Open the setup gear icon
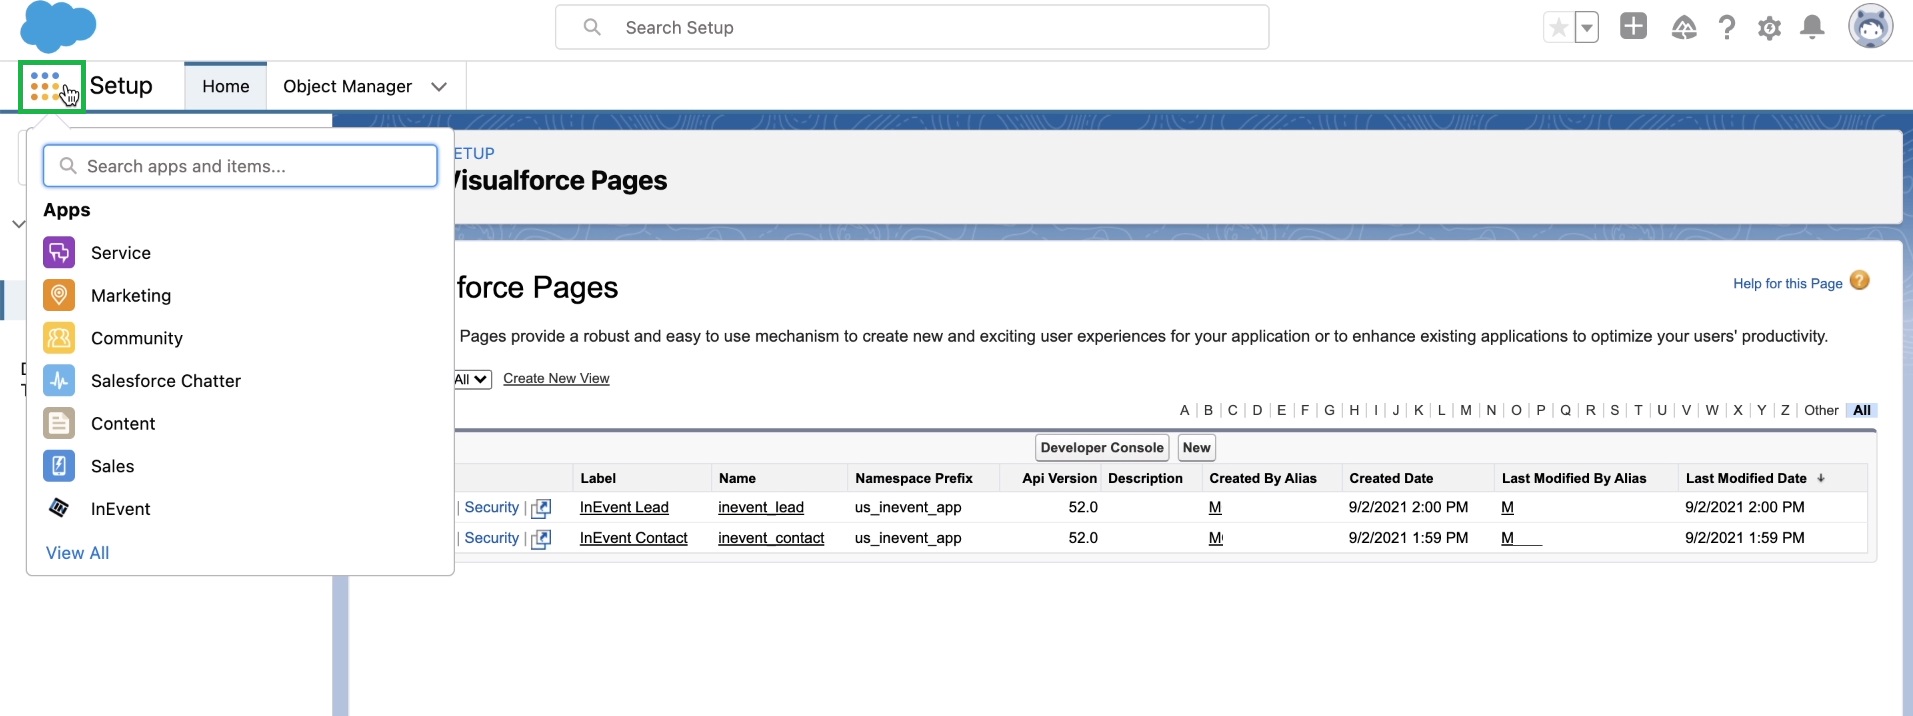The height and width of the screenshot is (716, 1913). 1770,28
